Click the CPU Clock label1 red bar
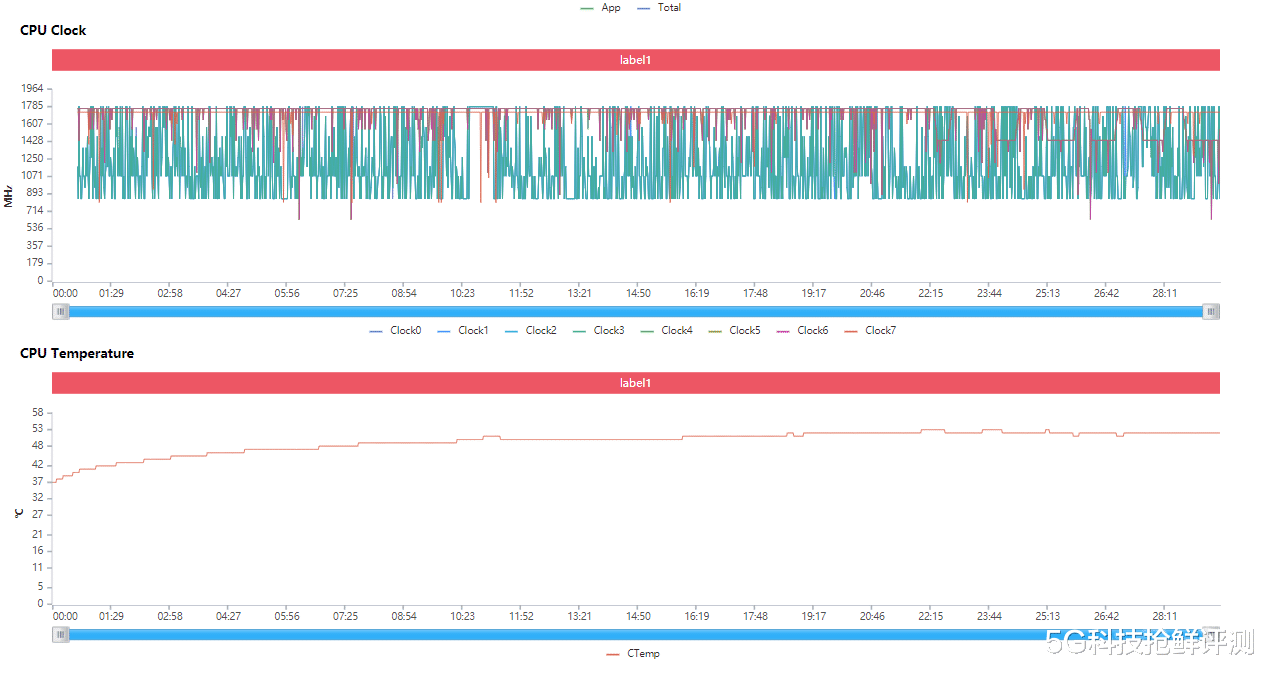Screen dimensions: 1270x675 [636, 60]
